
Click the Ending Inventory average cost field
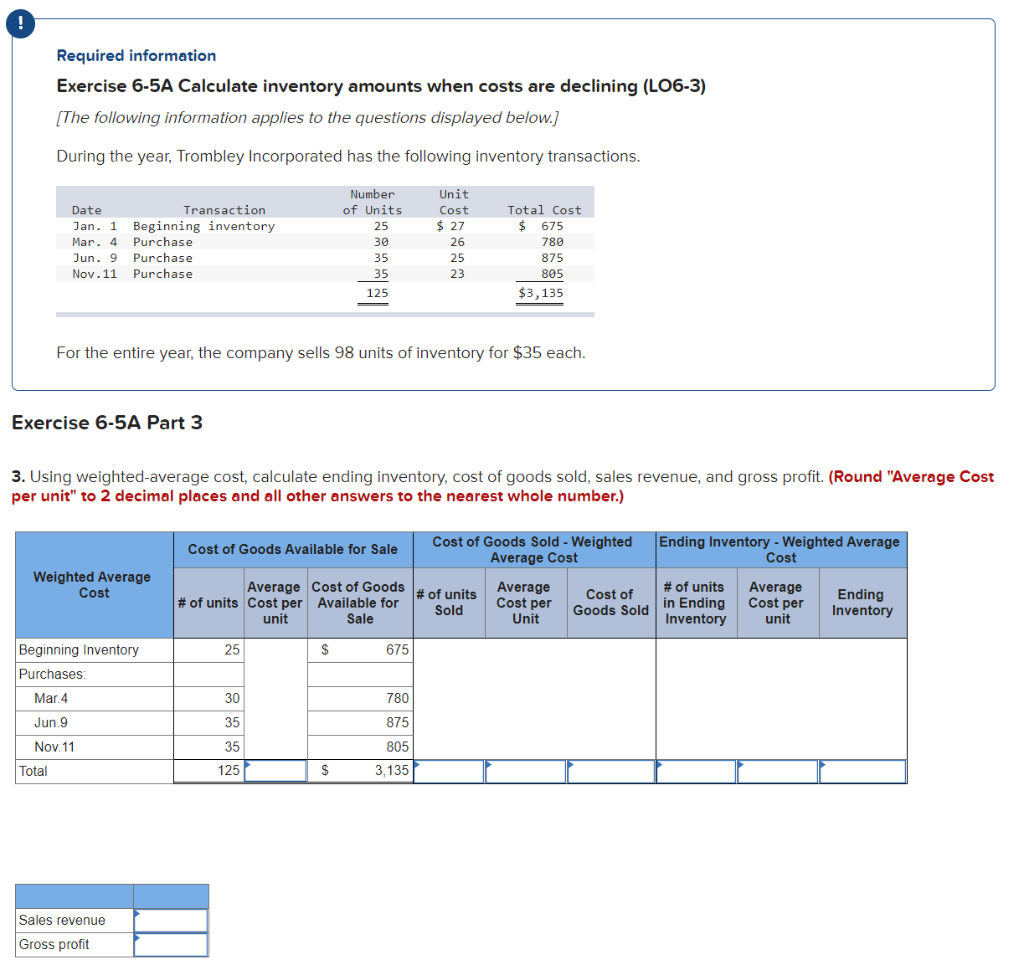pos(779,771)
